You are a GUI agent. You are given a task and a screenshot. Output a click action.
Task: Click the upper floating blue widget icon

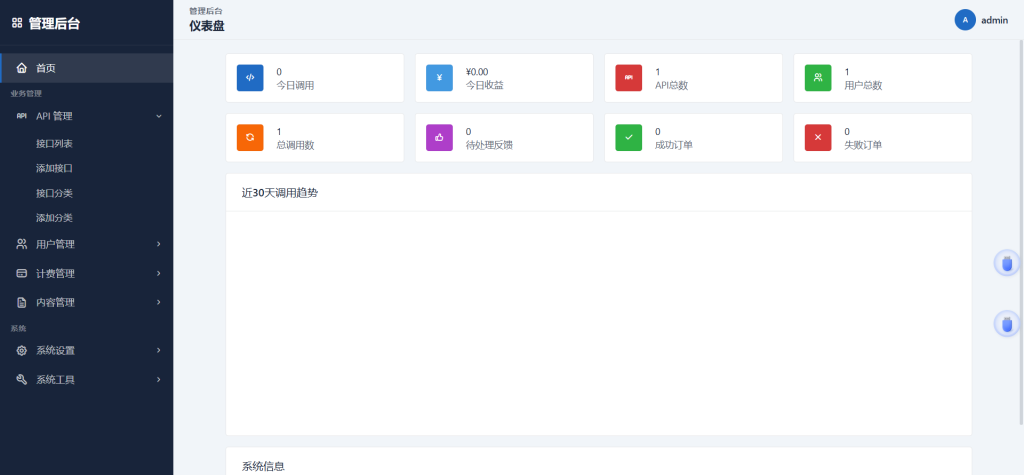(1007, 263)
